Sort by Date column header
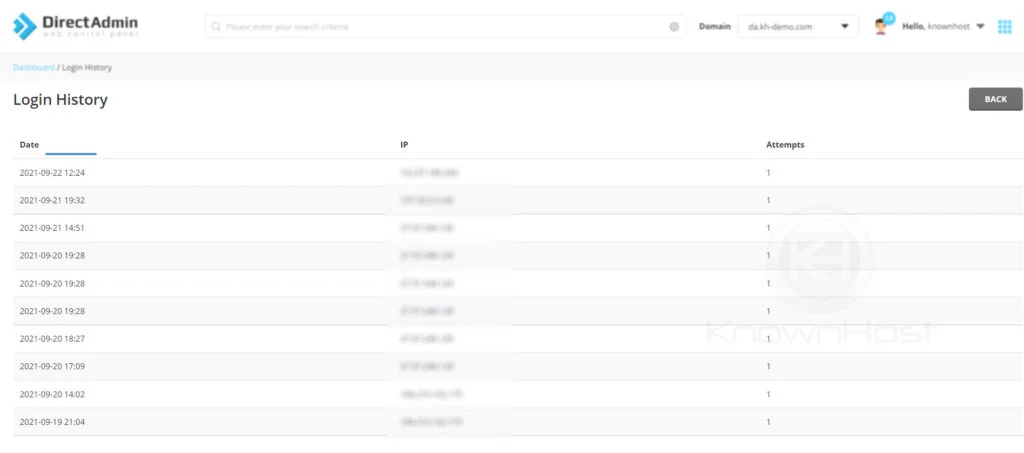The height and width of the screenshot is (453, 1024). pyautogui.click(x=29, y=145)
